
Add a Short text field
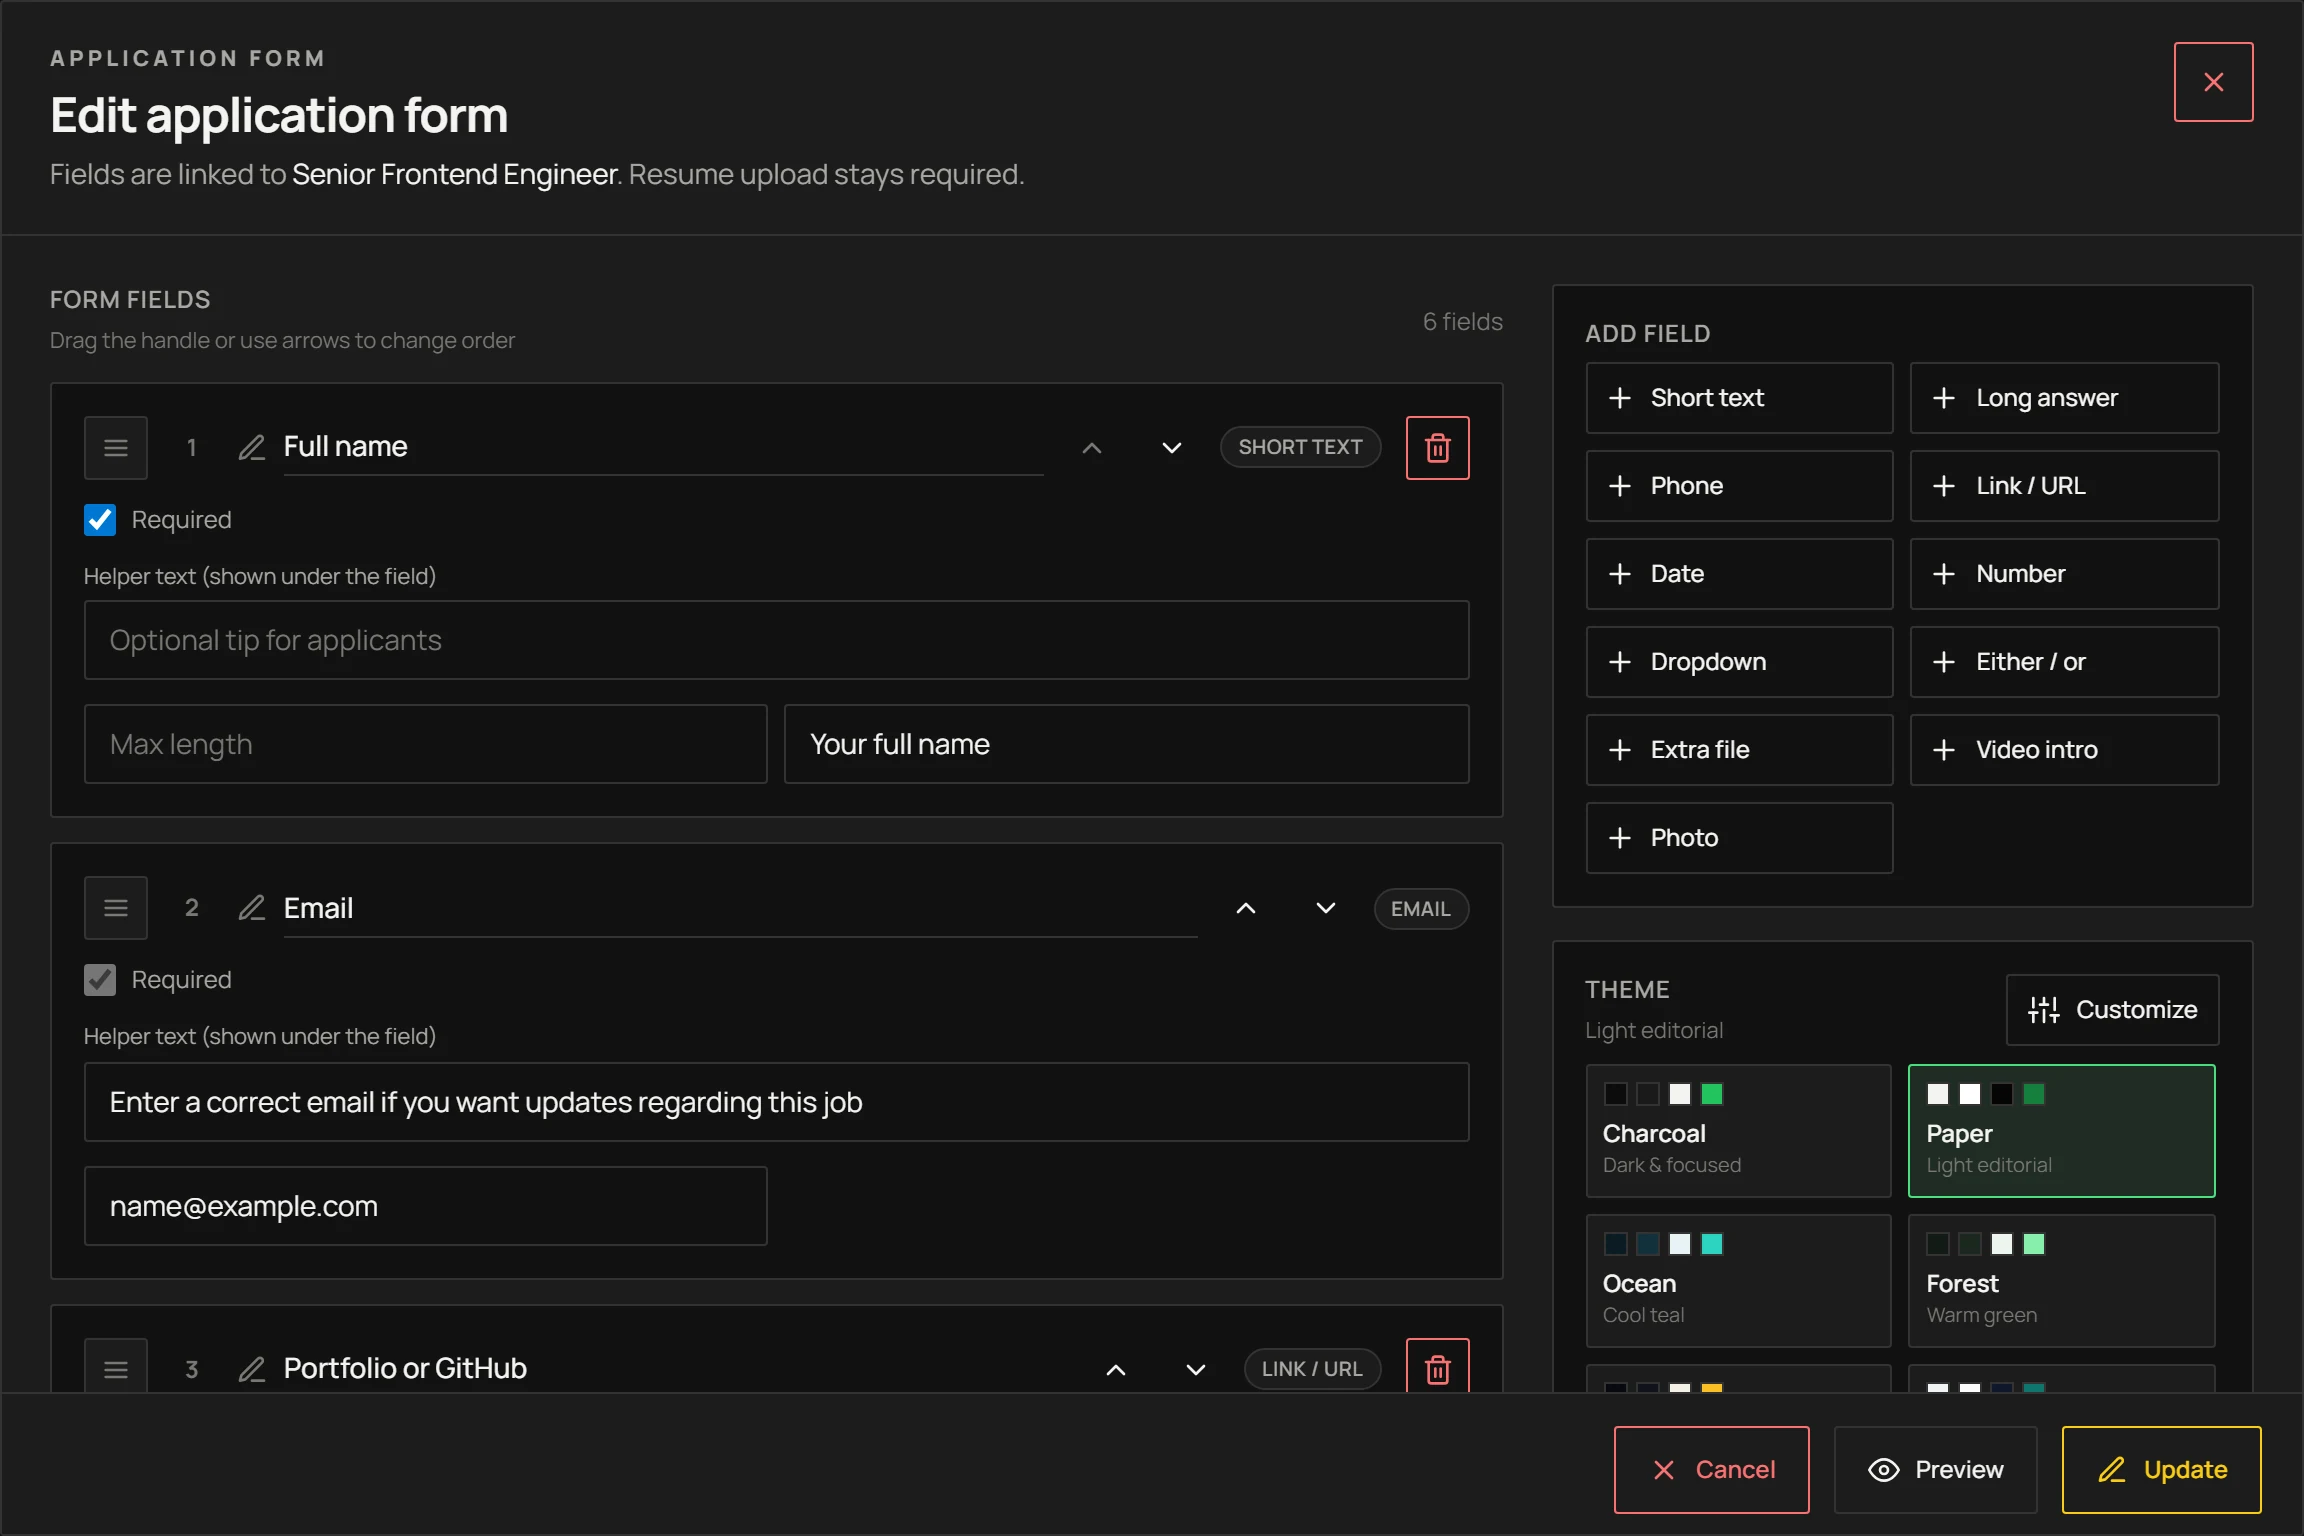pyautogui.click(x=1739, y=398)
